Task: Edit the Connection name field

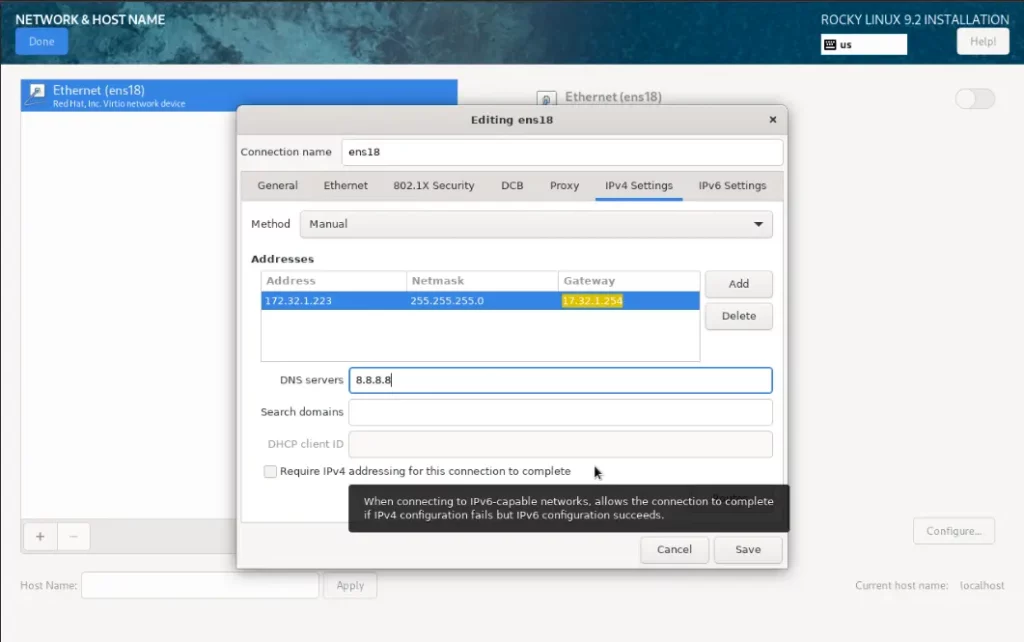Action: pyautogui.click(x=562, y=152)
